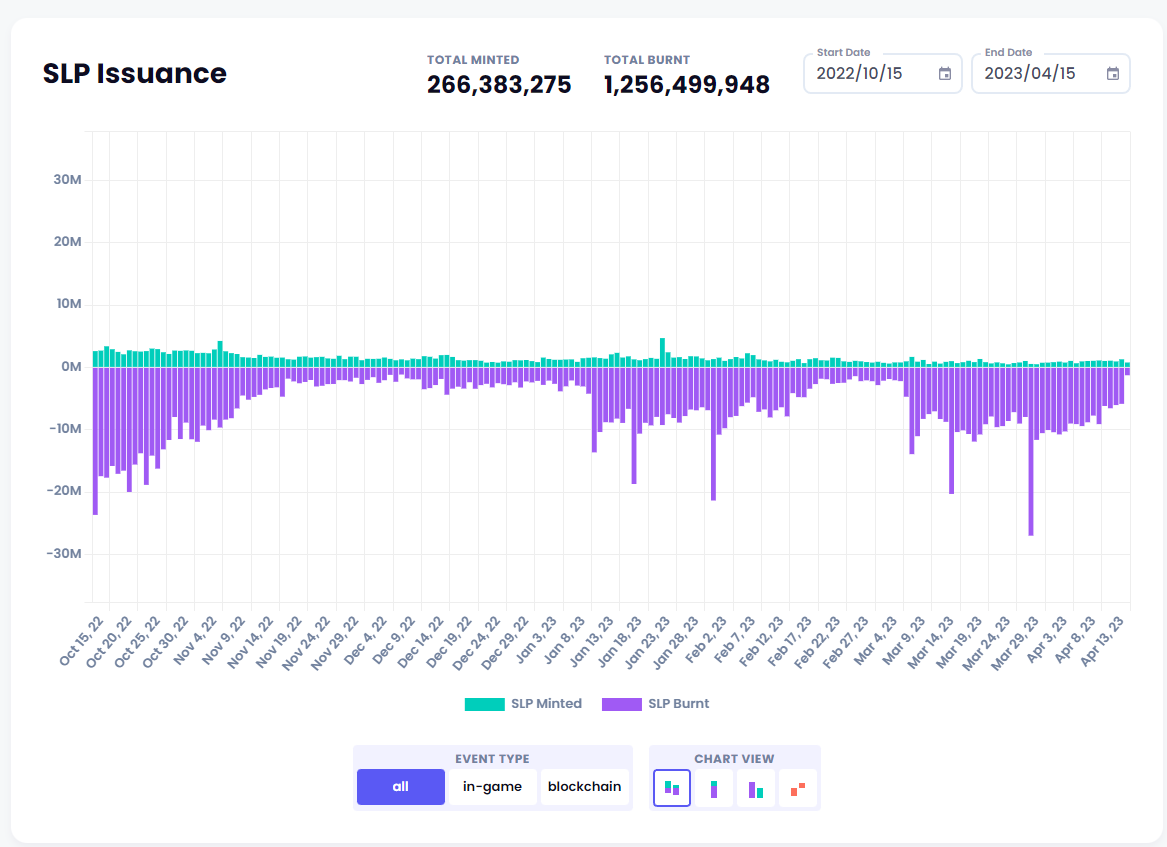The height and width of the screenshot is (847, 1167).
Task: Click the first purple burnt bar at Oct 15
Action: click(x=95, y=441)
